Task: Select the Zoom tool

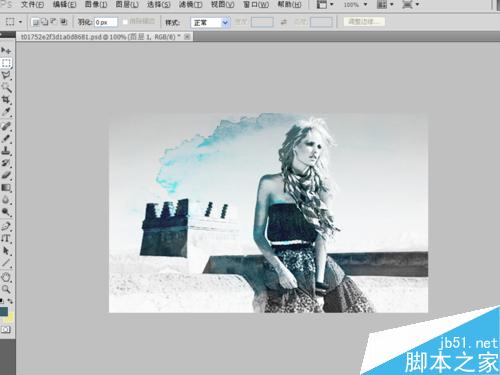Action: pos(6,289)
